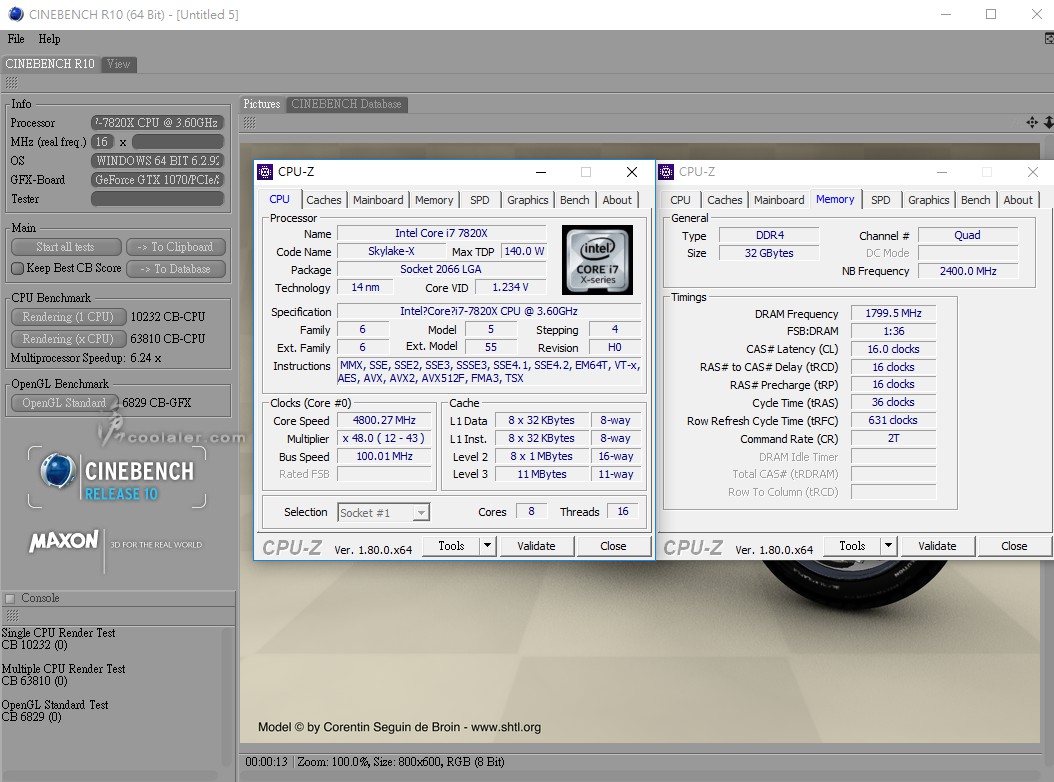Click the DRAM Frequency value 1799.5 MHz
Screen dimensions: 1054x782
(x=893, y=313)
